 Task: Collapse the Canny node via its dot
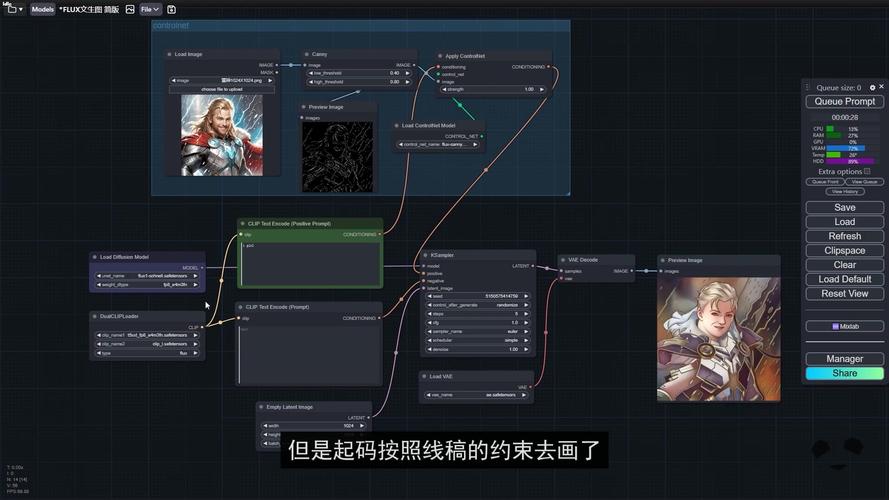coord(306,54)
